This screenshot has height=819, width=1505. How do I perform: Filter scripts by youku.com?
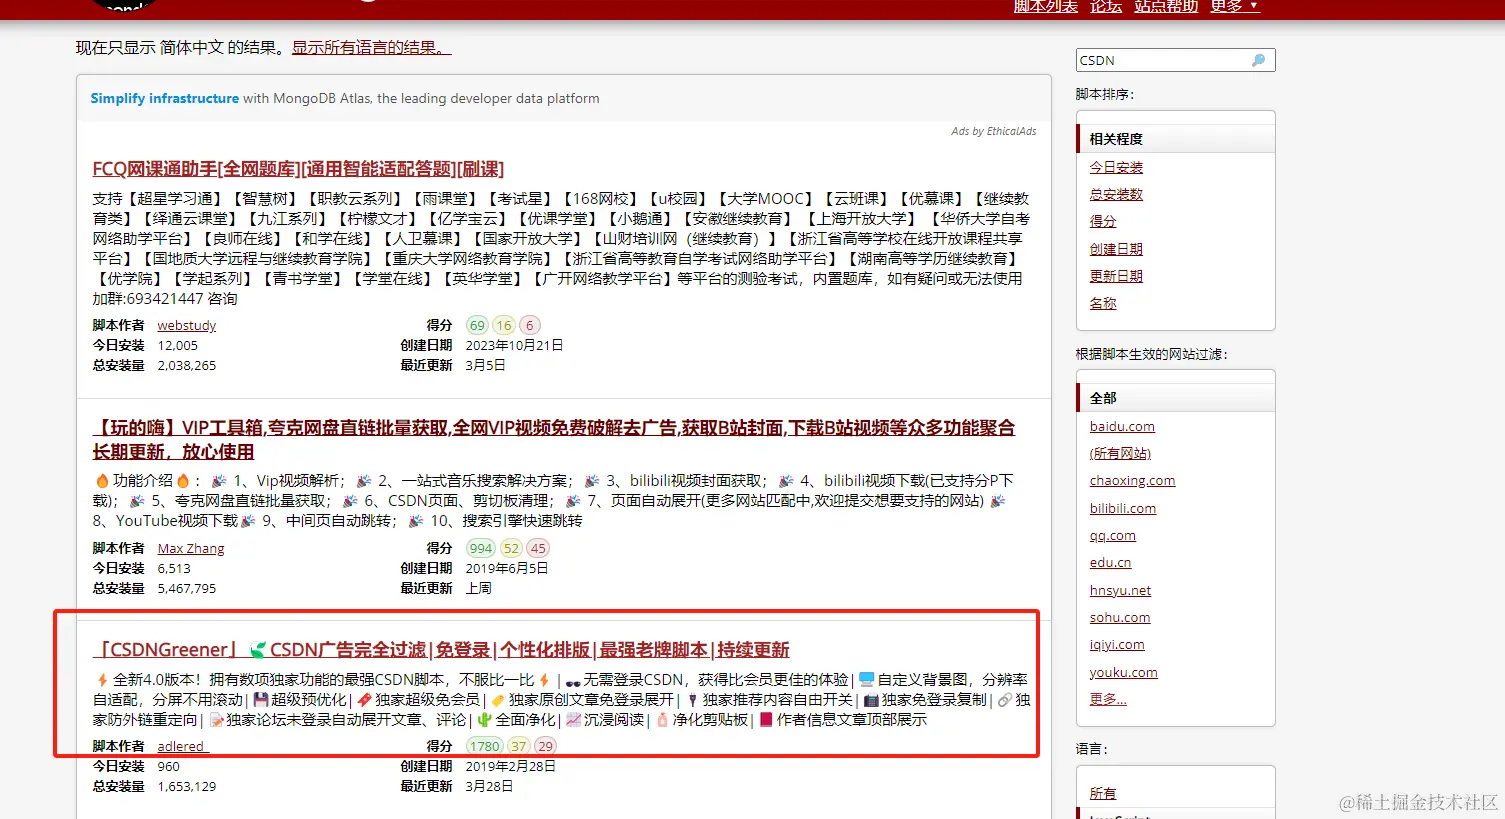tap(1123, 672)
